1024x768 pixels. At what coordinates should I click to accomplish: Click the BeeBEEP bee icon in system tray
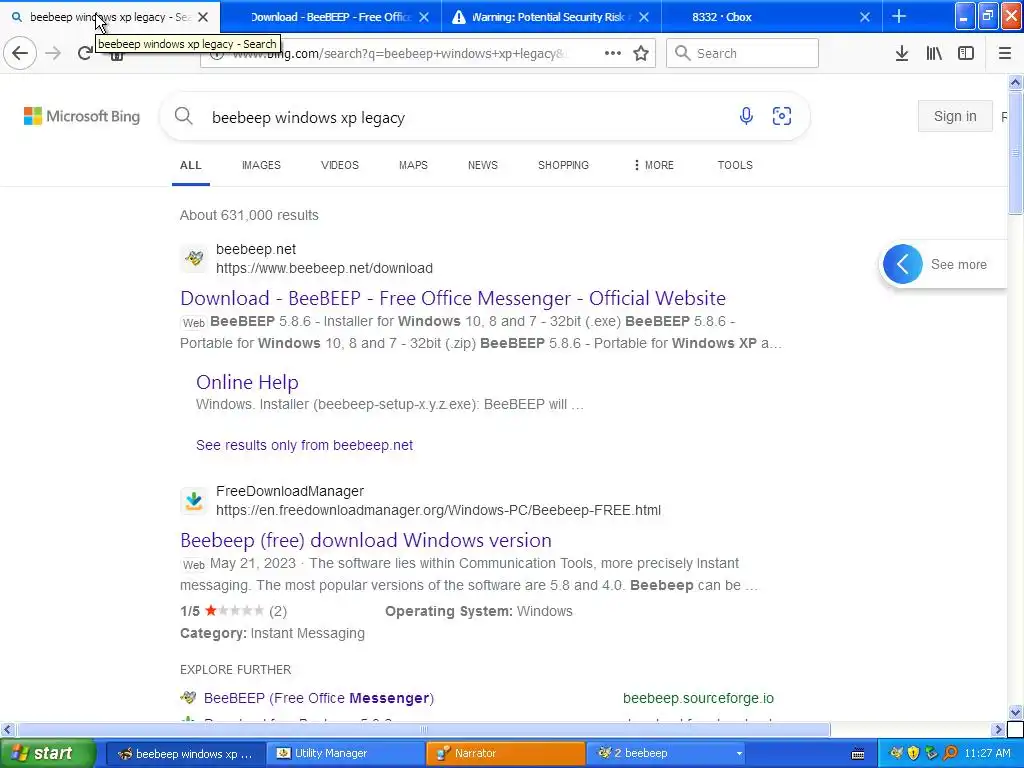pos(896,753)
